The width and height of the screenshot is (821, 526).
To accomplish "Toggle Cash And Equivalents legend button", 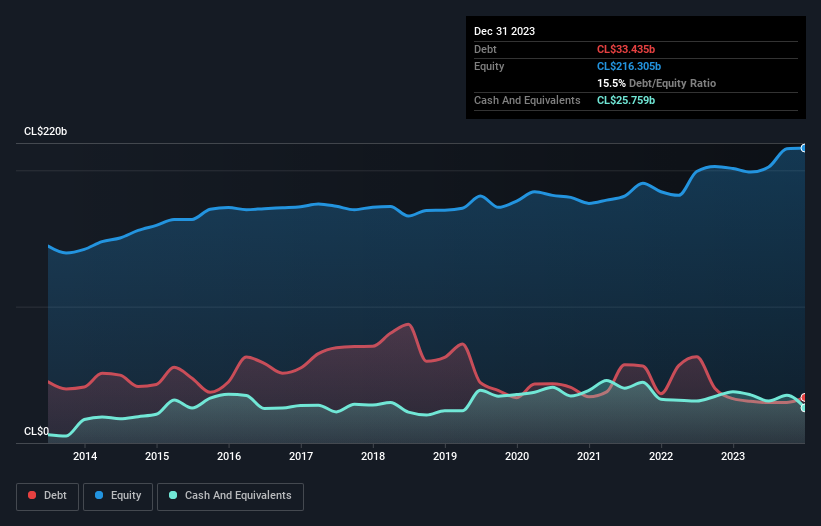I will pos(230,496).
